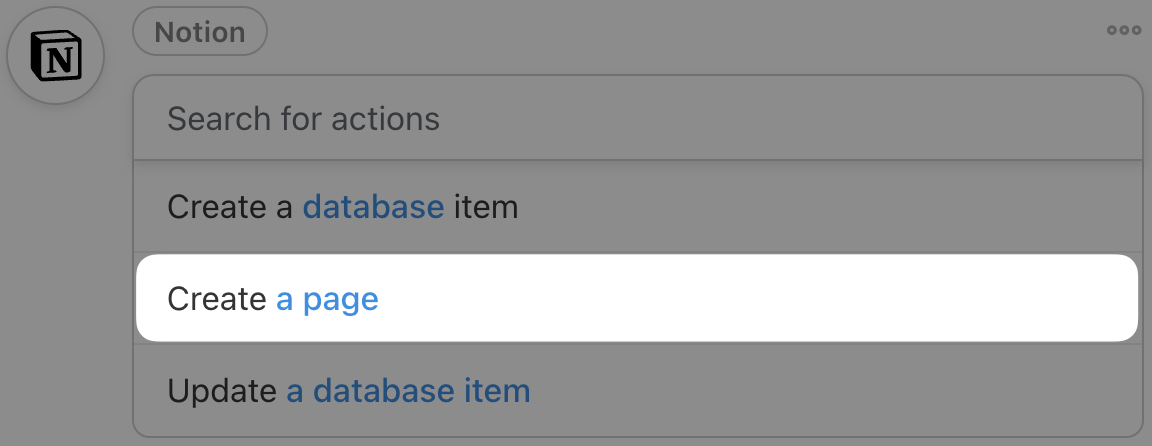Click the Notion label pill
This screenshot has height=446, width=1152.
[200, 31]
